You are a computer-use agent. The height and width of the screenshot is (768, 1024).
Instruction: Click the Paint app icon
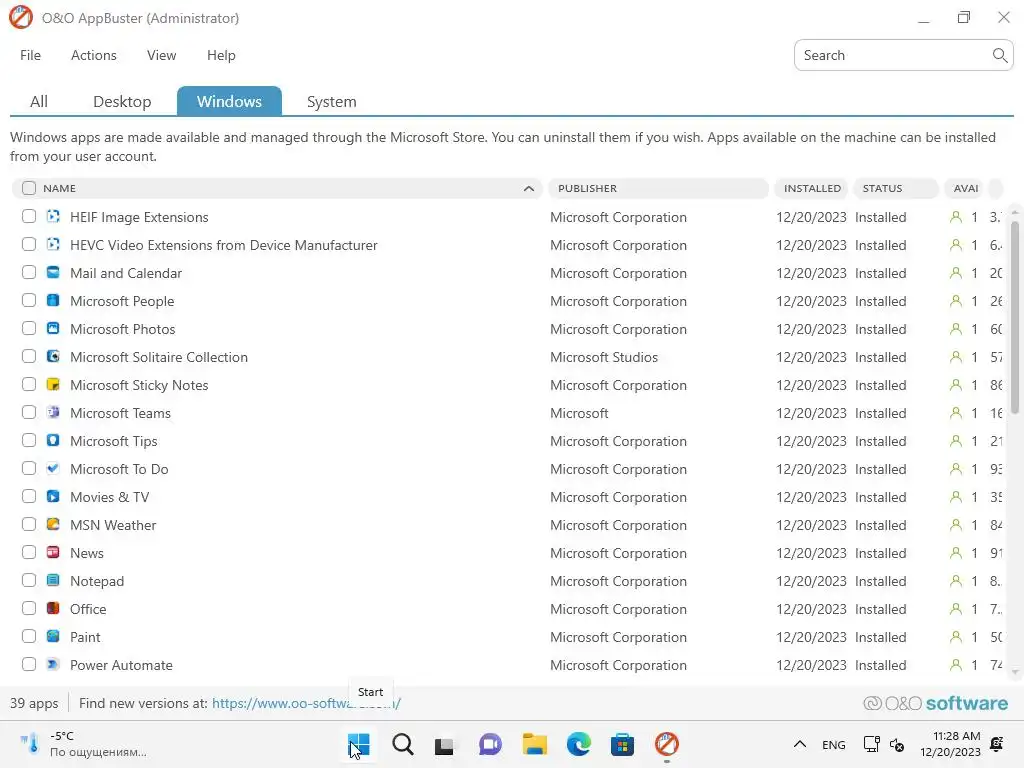54,636
